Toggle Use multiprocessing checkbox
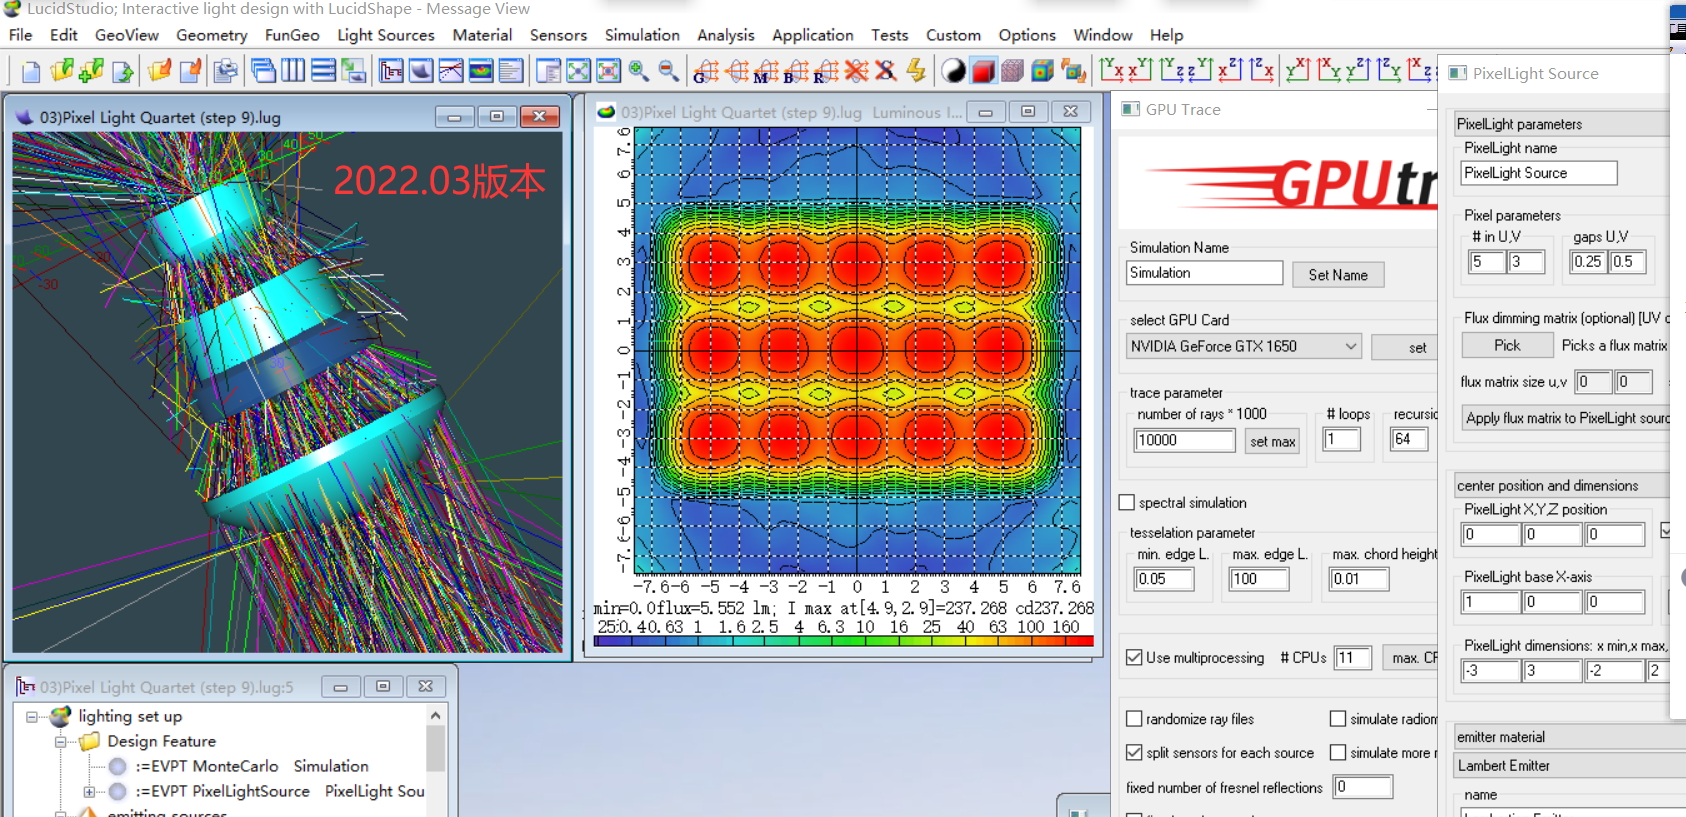 [1134, 658]
